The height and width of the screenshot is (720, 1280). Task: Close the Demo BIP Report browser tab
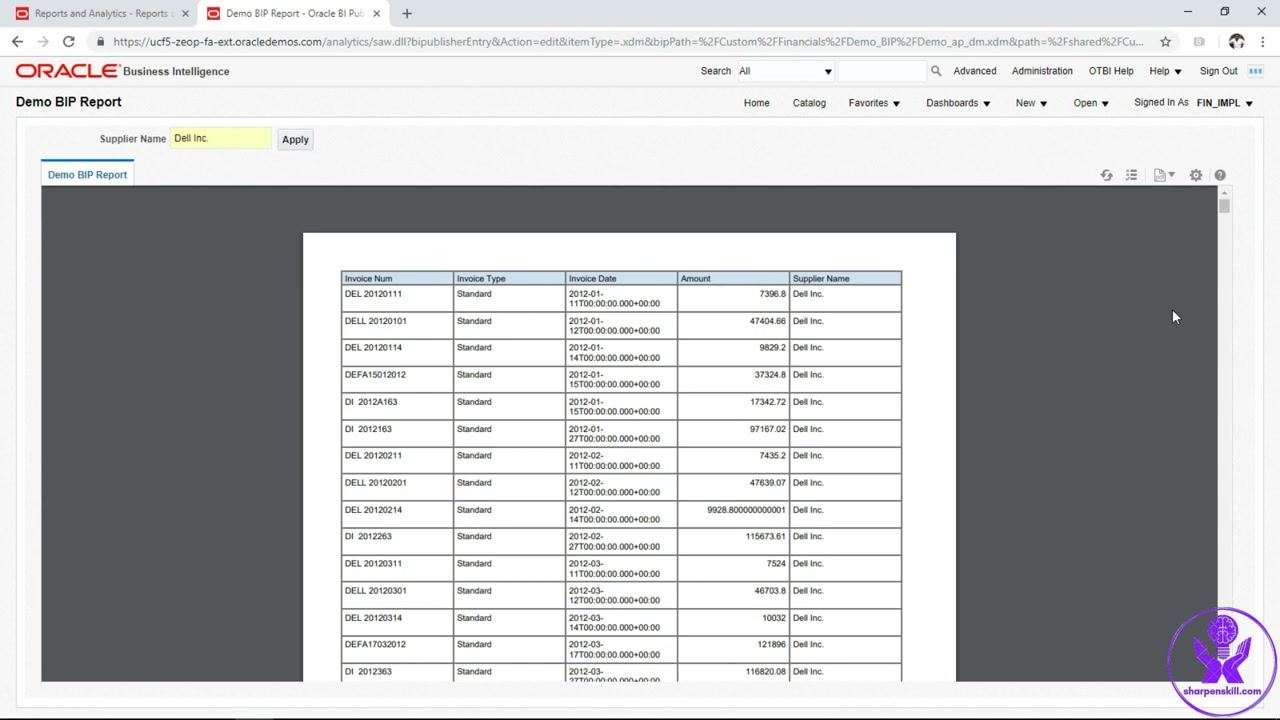click(x=377, y=14)
